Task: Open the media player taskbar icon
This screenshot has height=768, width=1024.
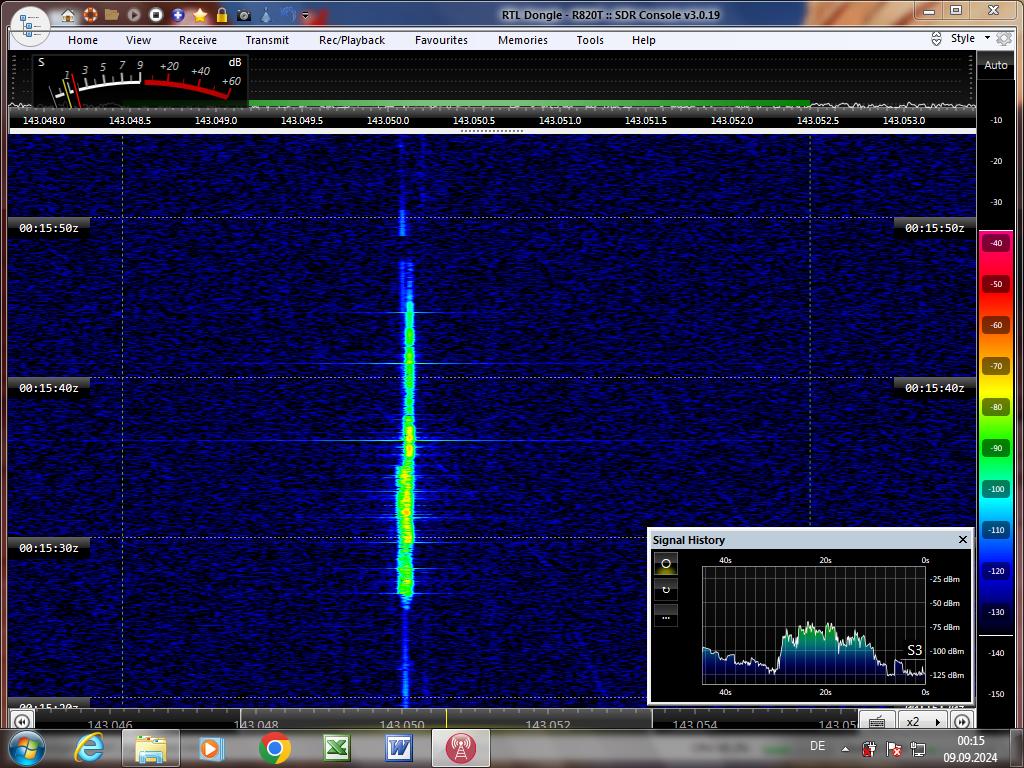Action: point(212,748)
